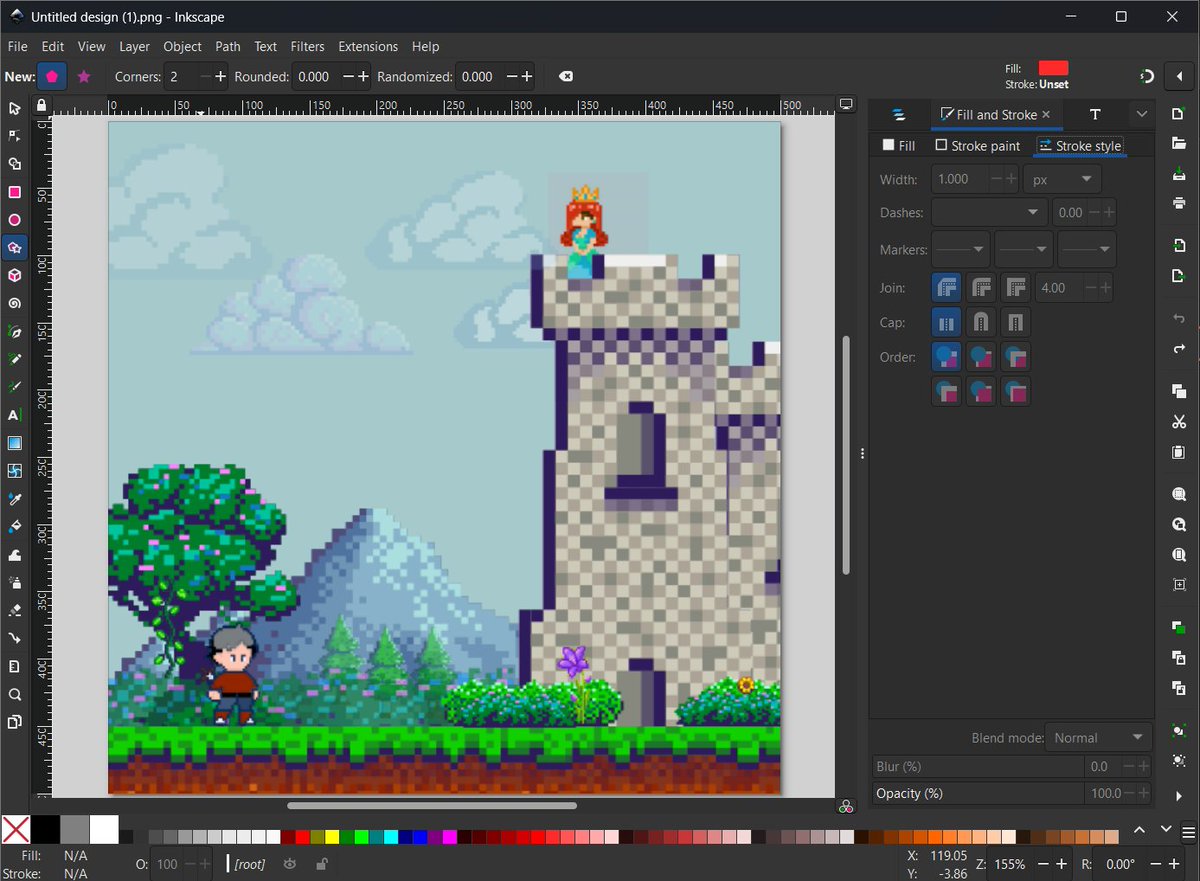Switch to the Stroke paint tab
This screenshot has width=1200, height=881.
(978, 145)
